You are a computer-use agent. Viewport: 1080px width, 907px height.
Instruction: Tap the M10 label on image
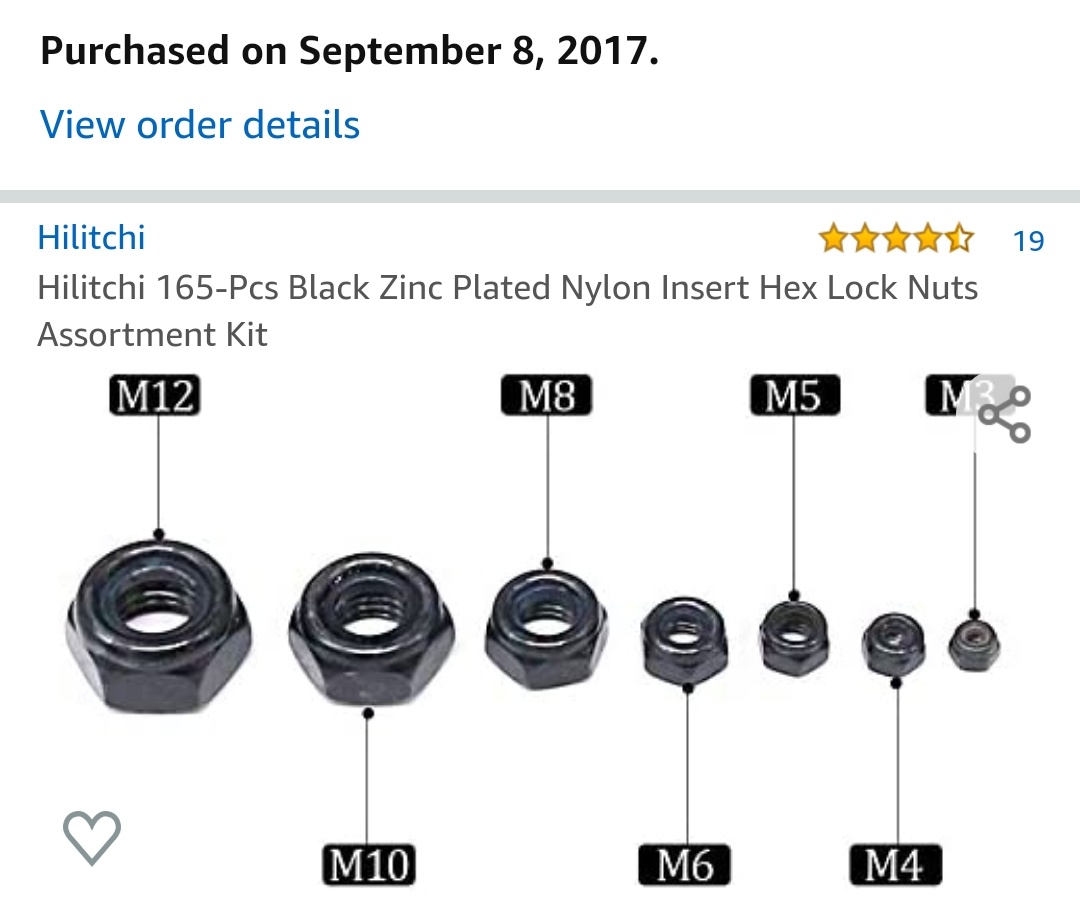click(369, 865)
